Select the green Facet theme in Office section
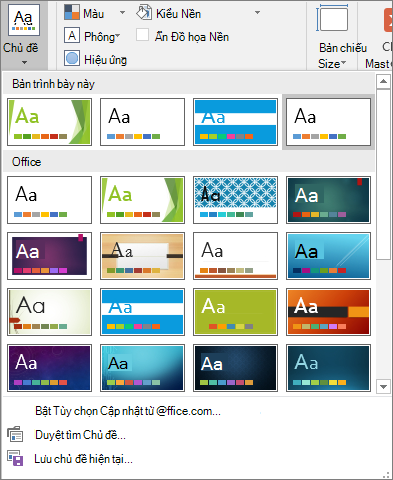 (142, 200)
